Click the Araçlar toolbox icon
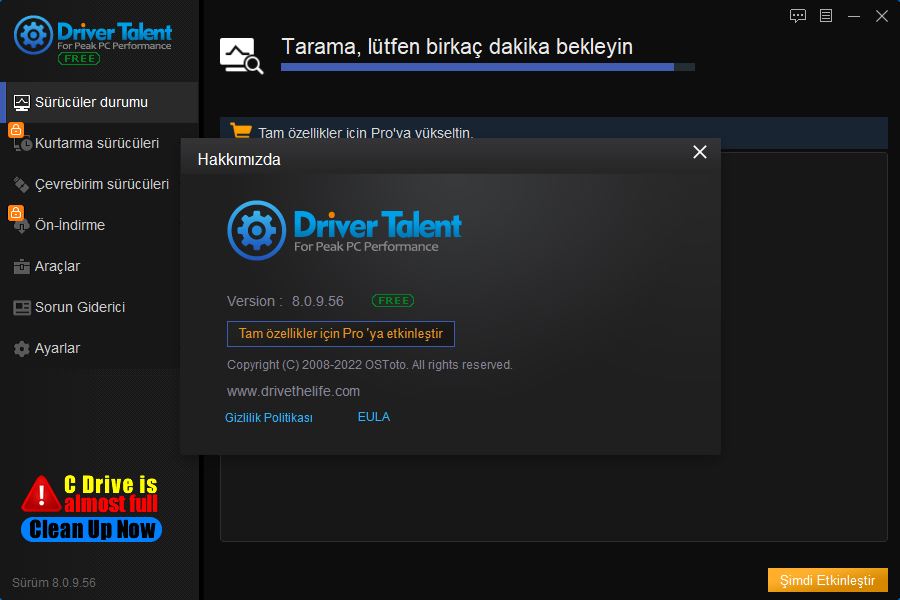Image resolution: width=900 pixels, height=600 pixels. pyautogui.click(x=21, y=266)
